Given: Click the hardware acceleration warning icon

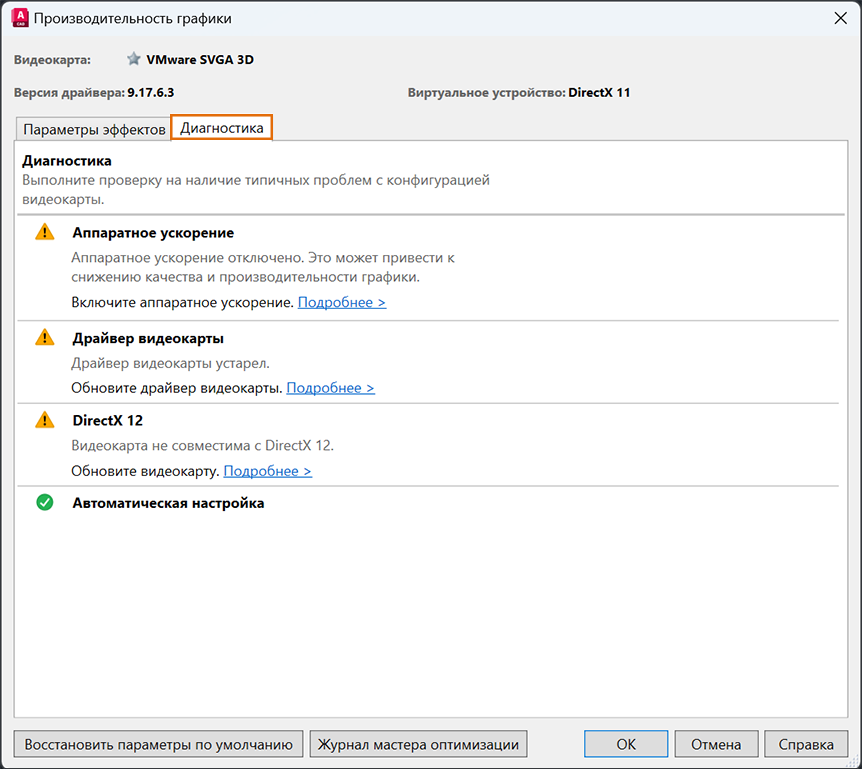Looking at the screenshot, I should point(44,232).
